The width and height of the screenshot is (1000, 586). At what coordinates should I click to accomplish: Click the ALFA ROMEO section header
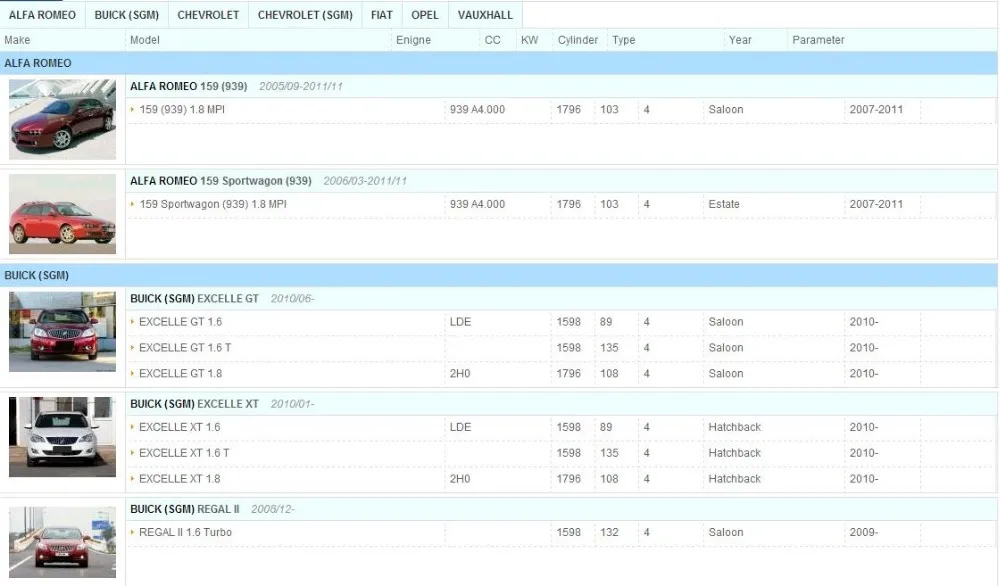tap(499, 63)
